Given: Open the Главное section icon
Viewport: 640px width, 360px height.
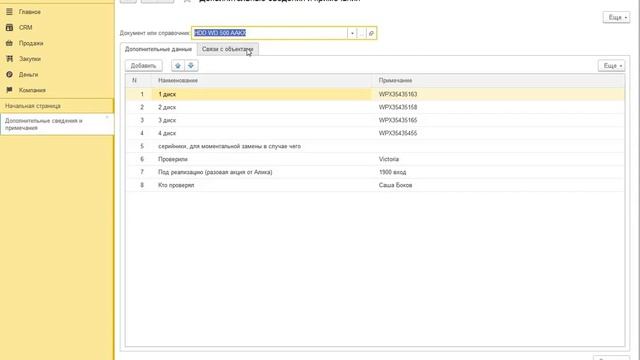Looking at the screenshot, I should coord(9,12).
